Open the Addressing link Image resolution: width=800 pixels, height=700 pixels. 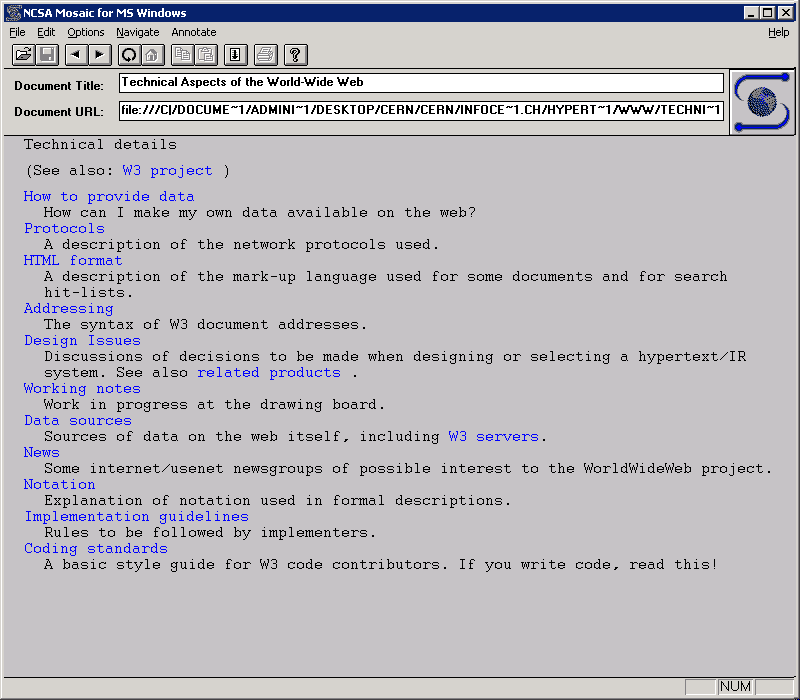68,309
